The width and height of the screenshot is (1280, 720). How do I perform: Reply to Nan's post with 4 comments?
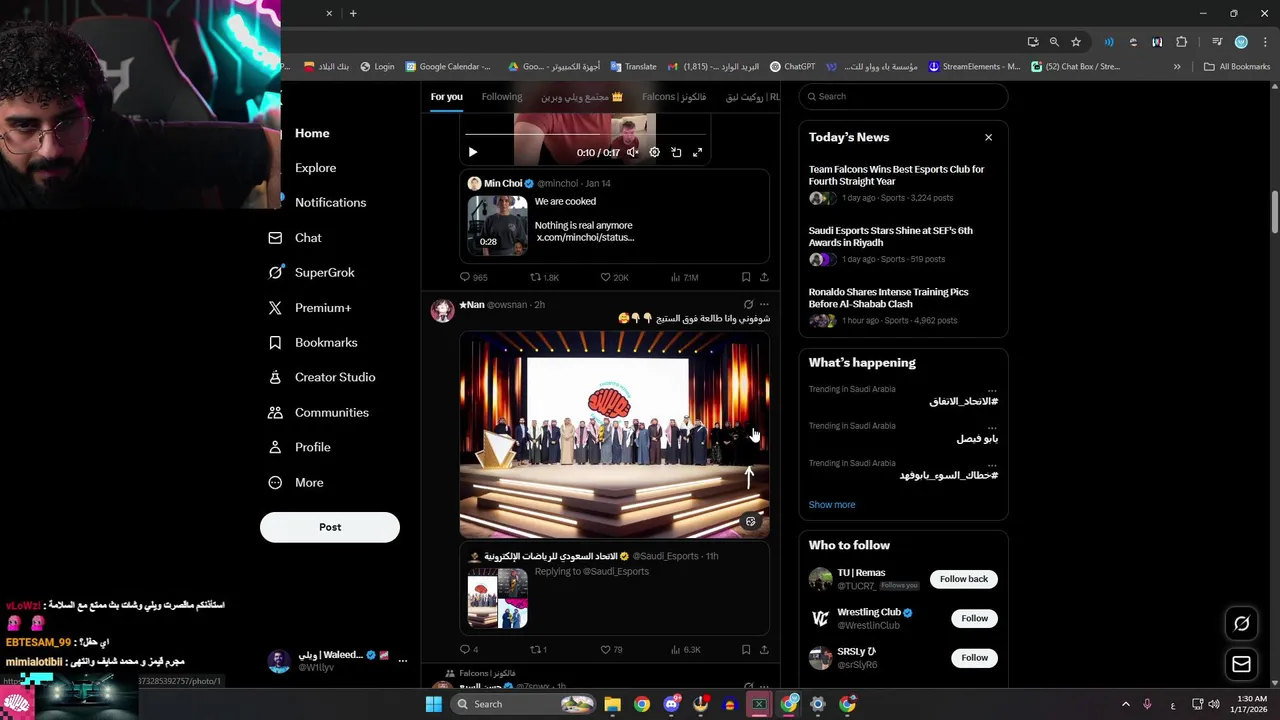468,649
